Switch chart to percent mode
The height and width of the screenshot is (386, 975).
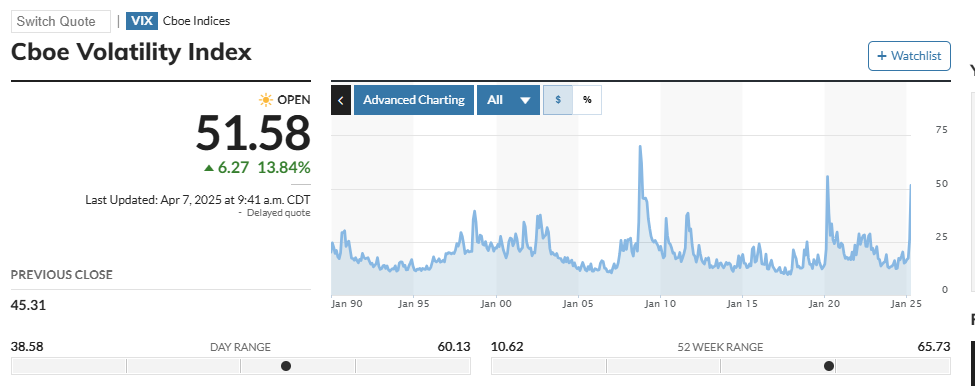pos(587,100)
